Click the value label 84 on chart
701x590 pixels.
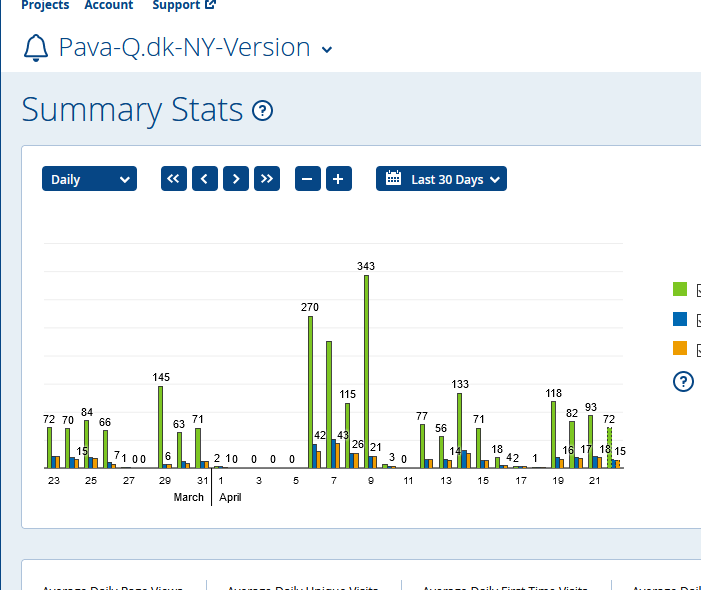click(87, 412)
